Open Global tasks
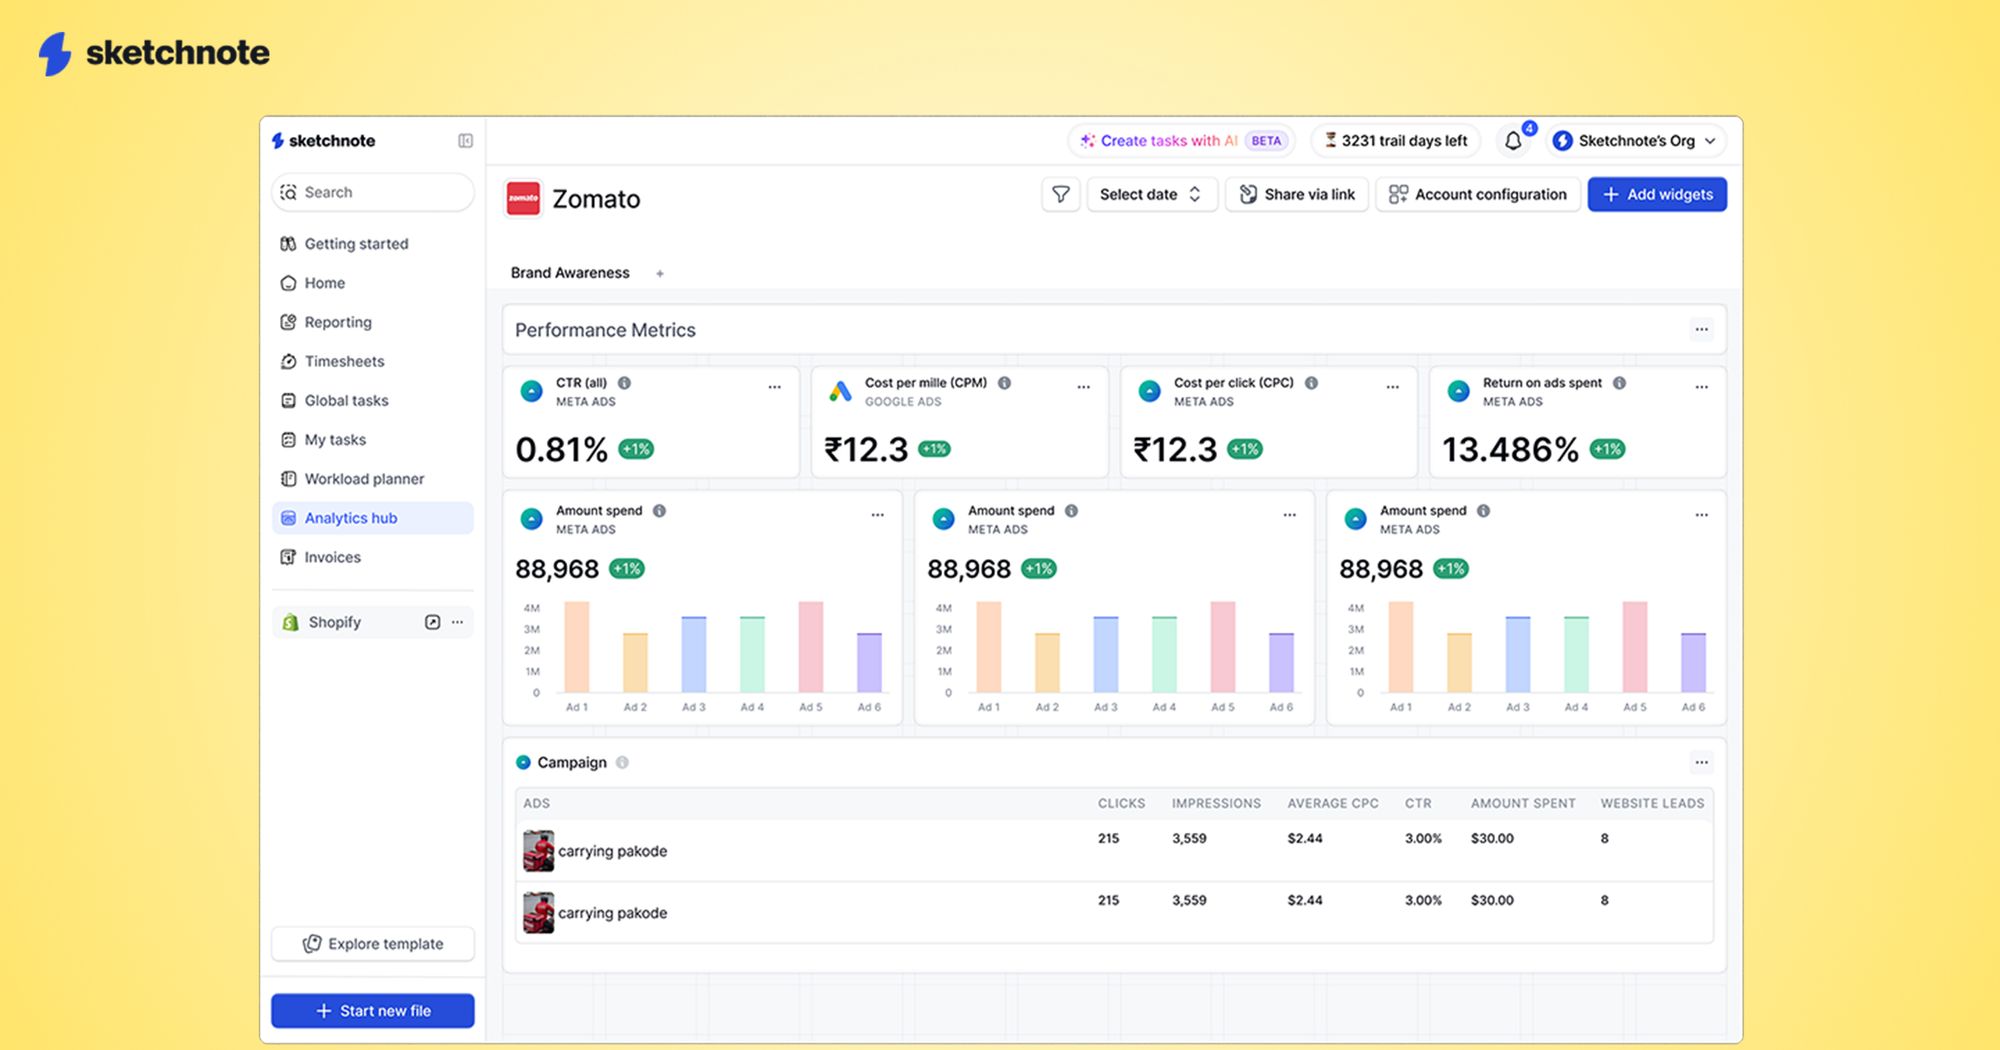 pos(372,400)
